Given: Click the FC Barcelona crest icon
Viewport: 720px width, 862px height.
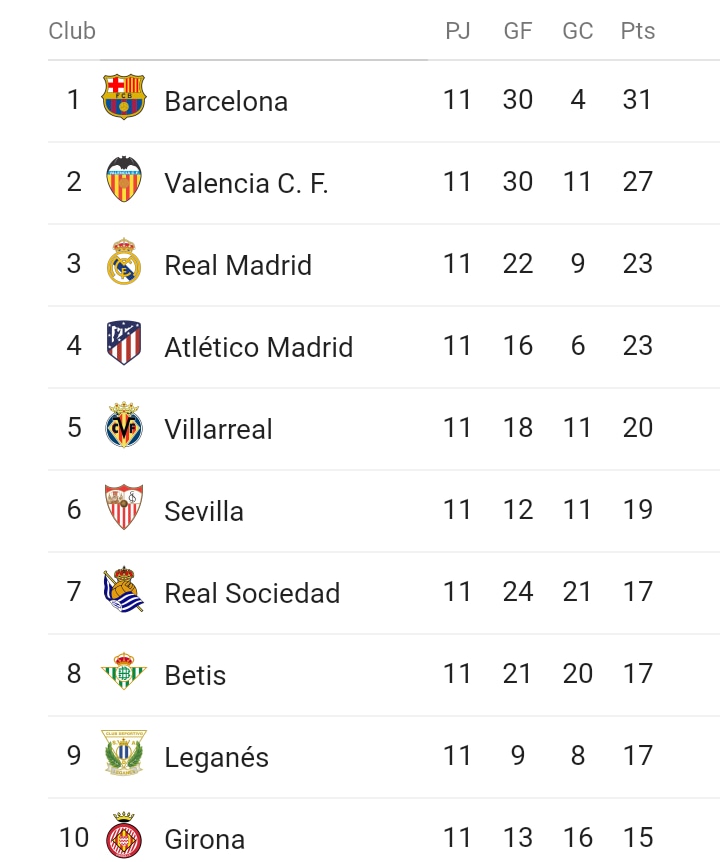Looking at the screenshot, I should pyautogui.click(x=124, y=97).
